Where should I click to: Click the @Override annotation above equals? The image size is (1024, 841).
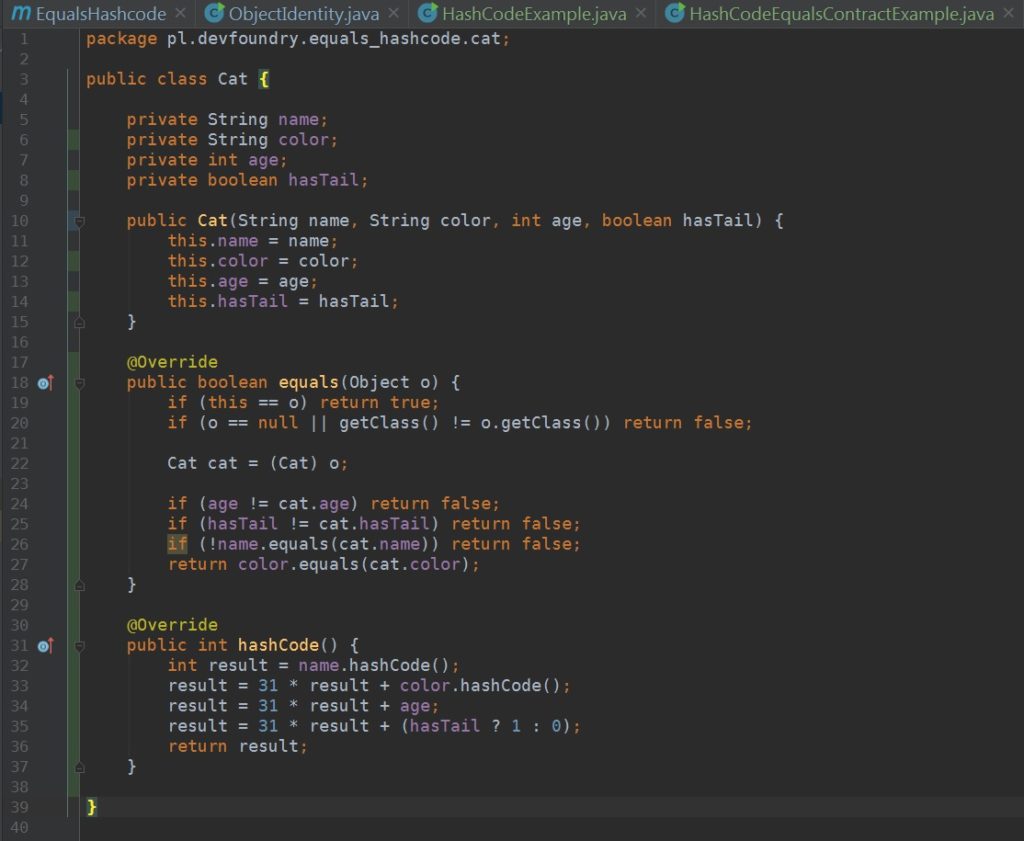point(172,362)
